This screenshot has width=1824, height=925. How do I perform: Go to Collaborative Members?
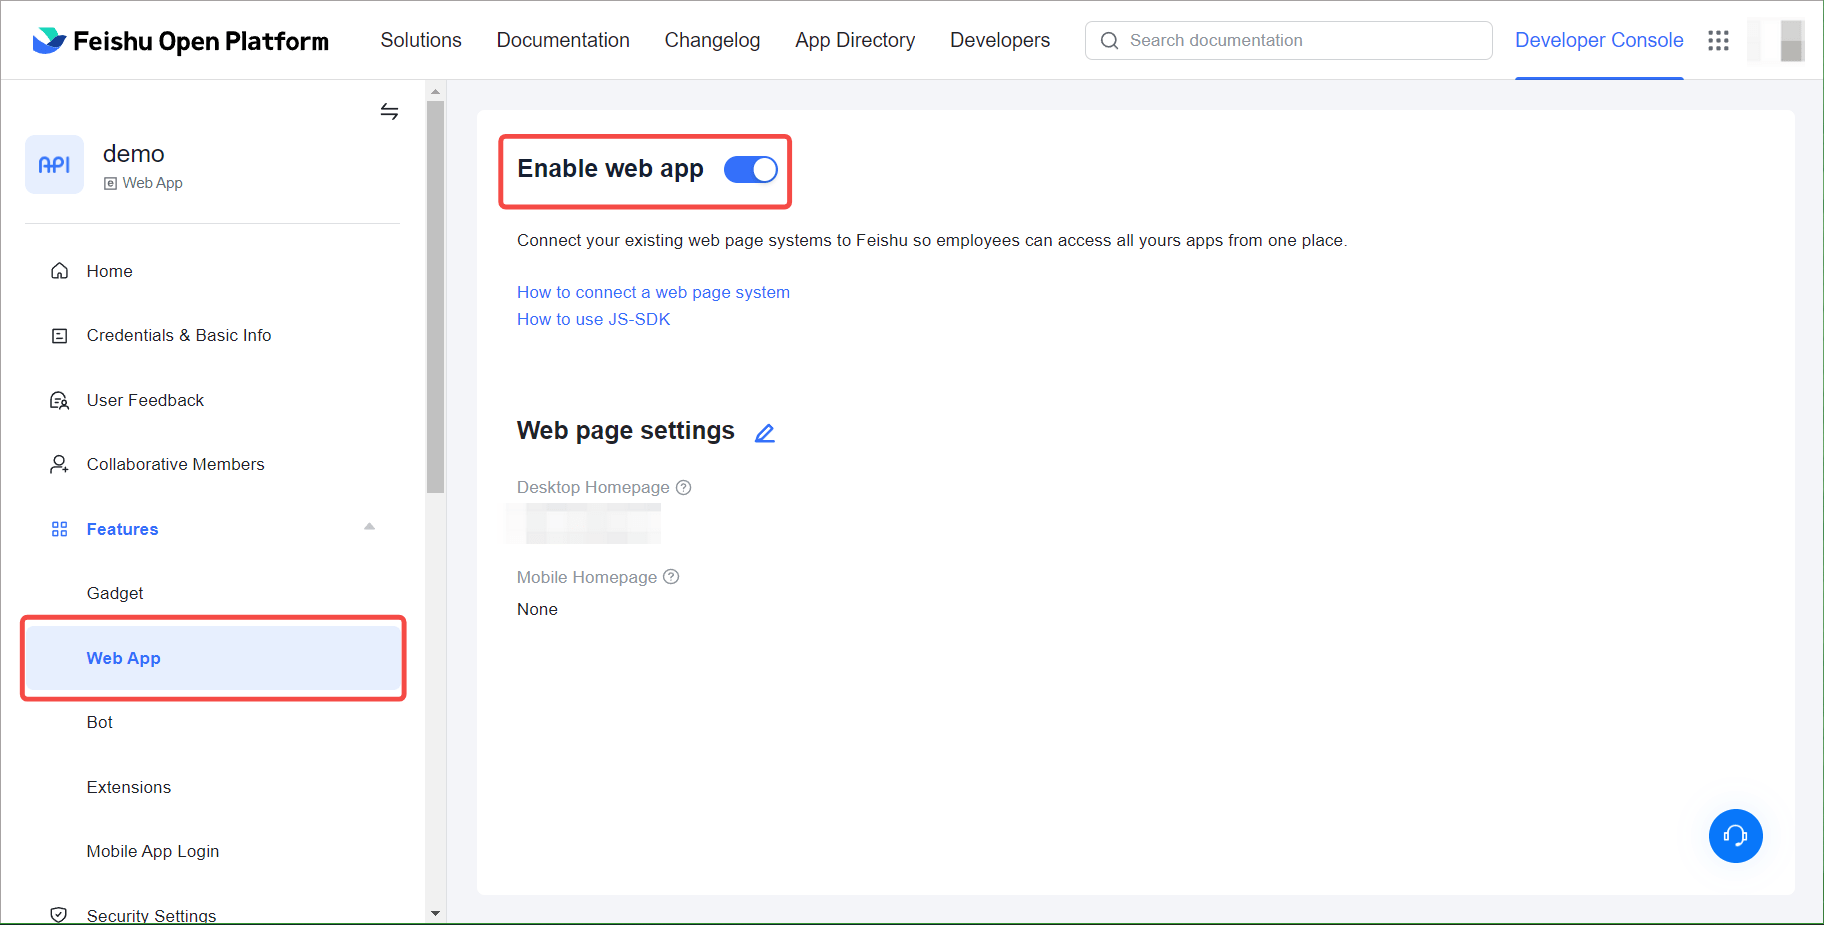point(176,464)
